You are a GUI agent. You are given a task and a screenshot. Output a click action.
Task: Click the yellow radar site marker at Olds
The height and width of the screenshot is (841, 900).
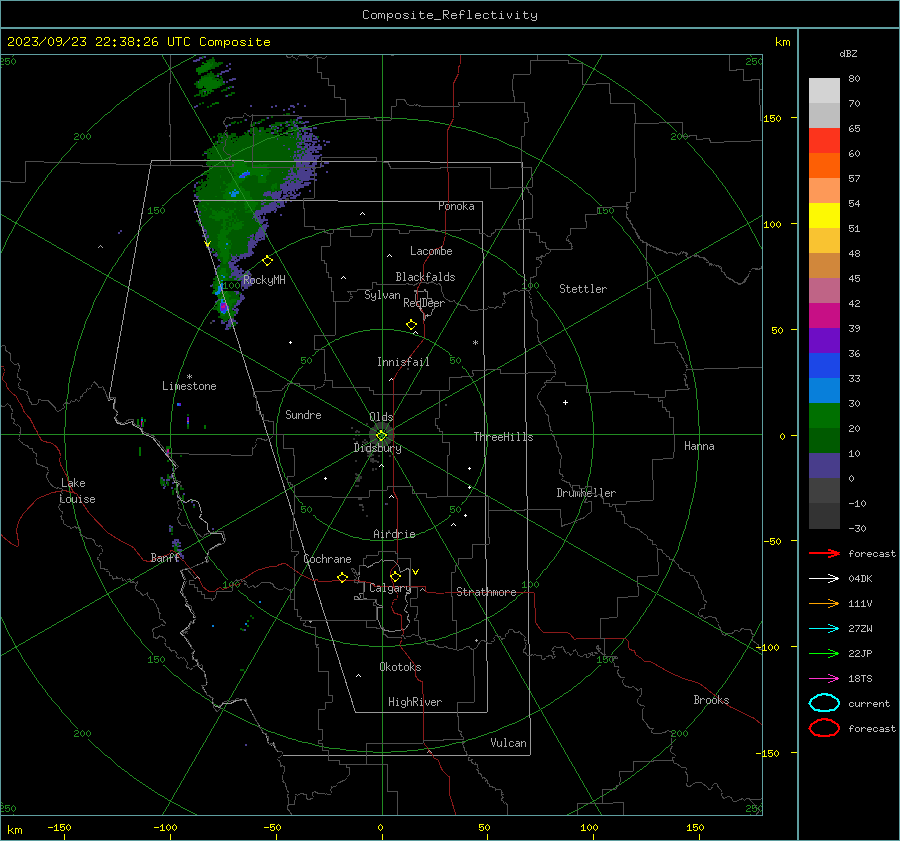point(381,436)
